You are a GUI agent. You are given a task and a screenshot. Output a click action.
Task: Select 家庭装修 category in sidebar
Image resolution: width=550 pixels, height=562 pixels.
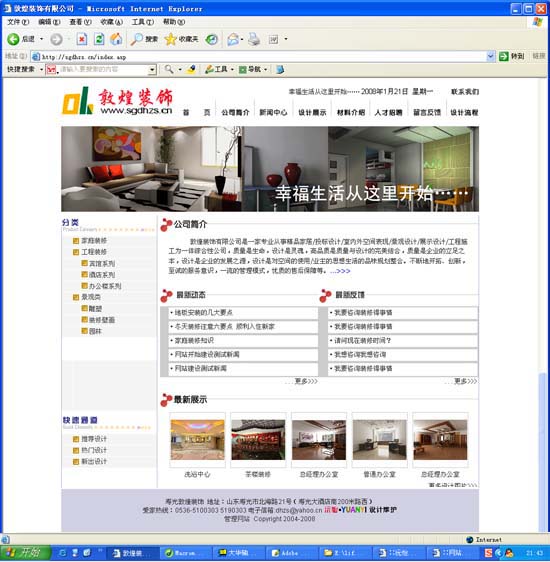94,240
